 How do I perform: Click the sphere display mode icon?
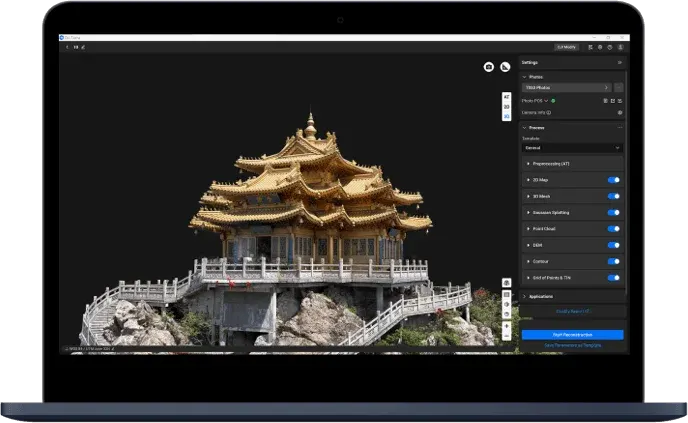(506, 314)
